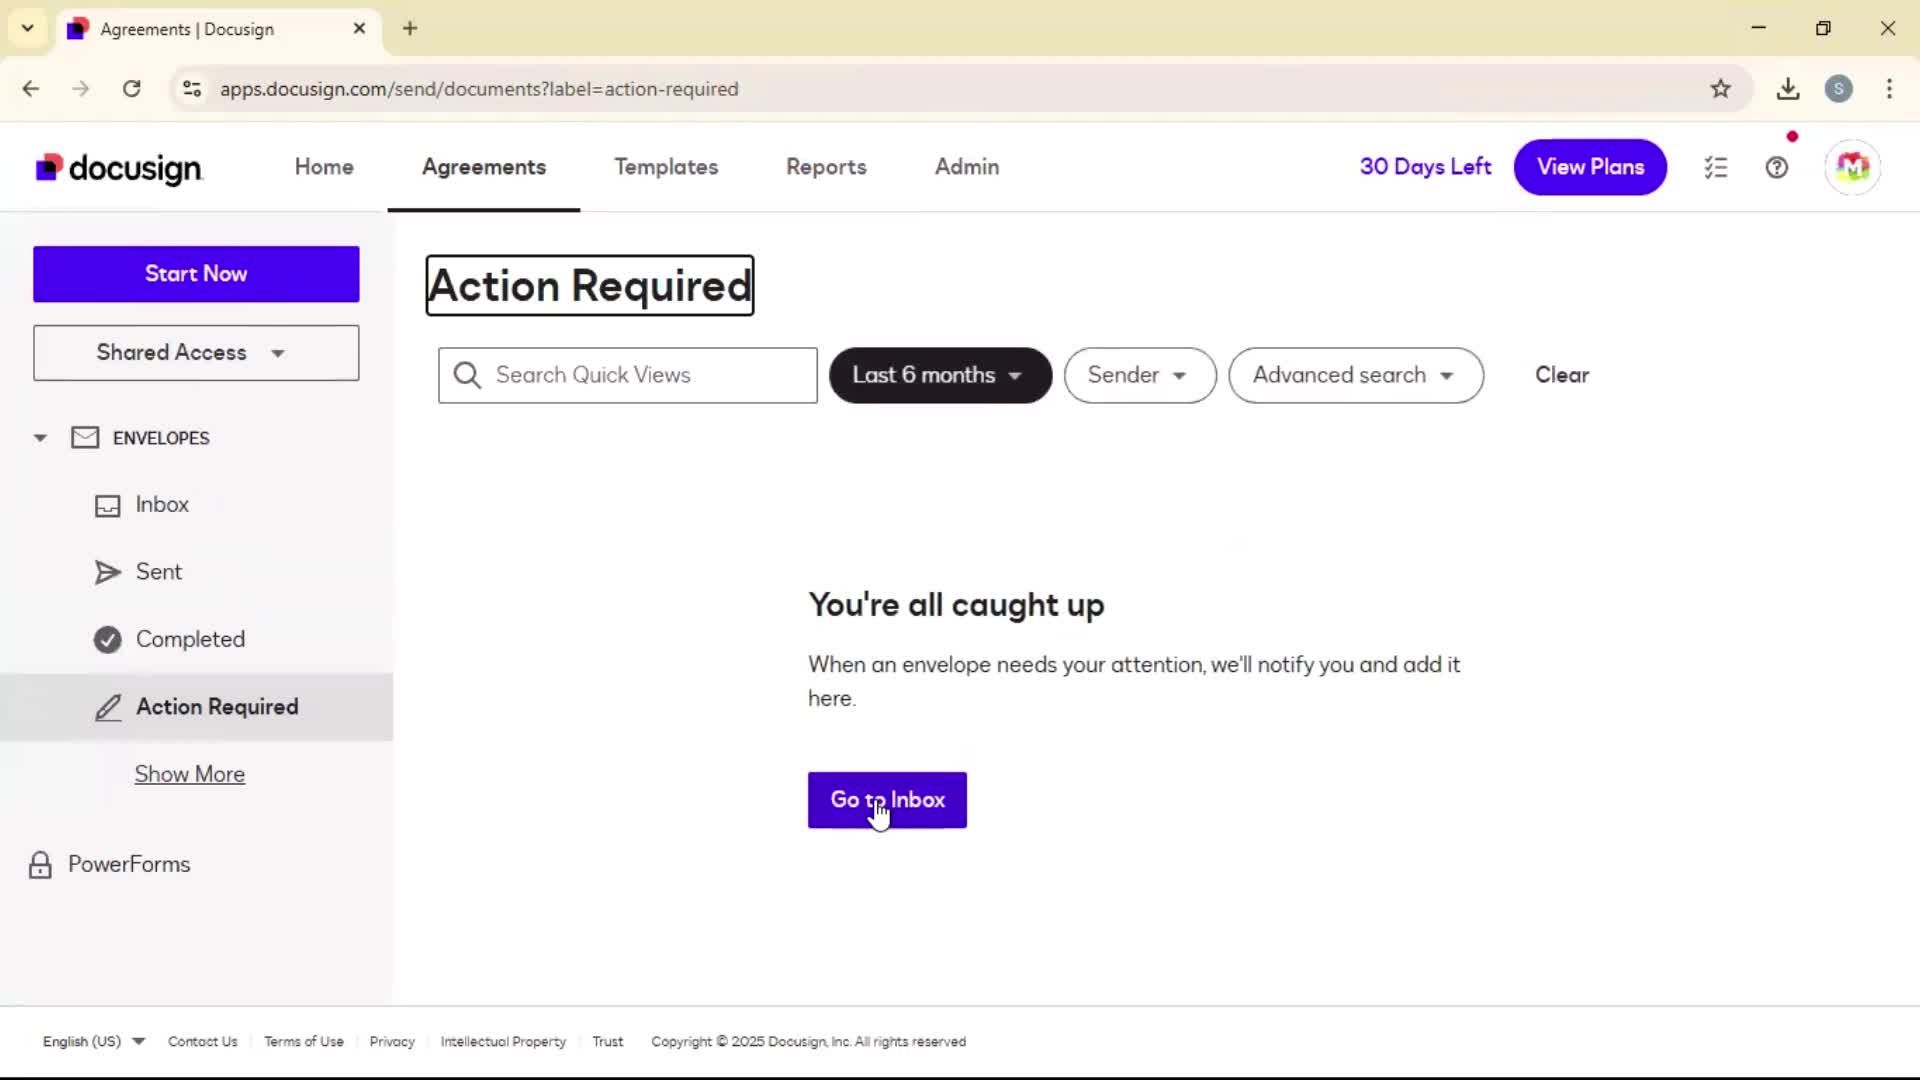Screen dimensions: 1920x1080
Task: Open the Trust footer link
Action: coord(608,1041)
